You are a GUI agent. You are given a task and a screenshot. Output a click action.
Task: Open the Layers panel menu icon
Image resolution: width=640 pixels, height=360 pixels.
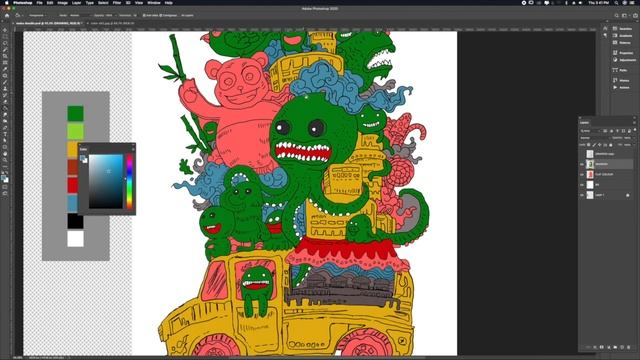tap(634, 122)
